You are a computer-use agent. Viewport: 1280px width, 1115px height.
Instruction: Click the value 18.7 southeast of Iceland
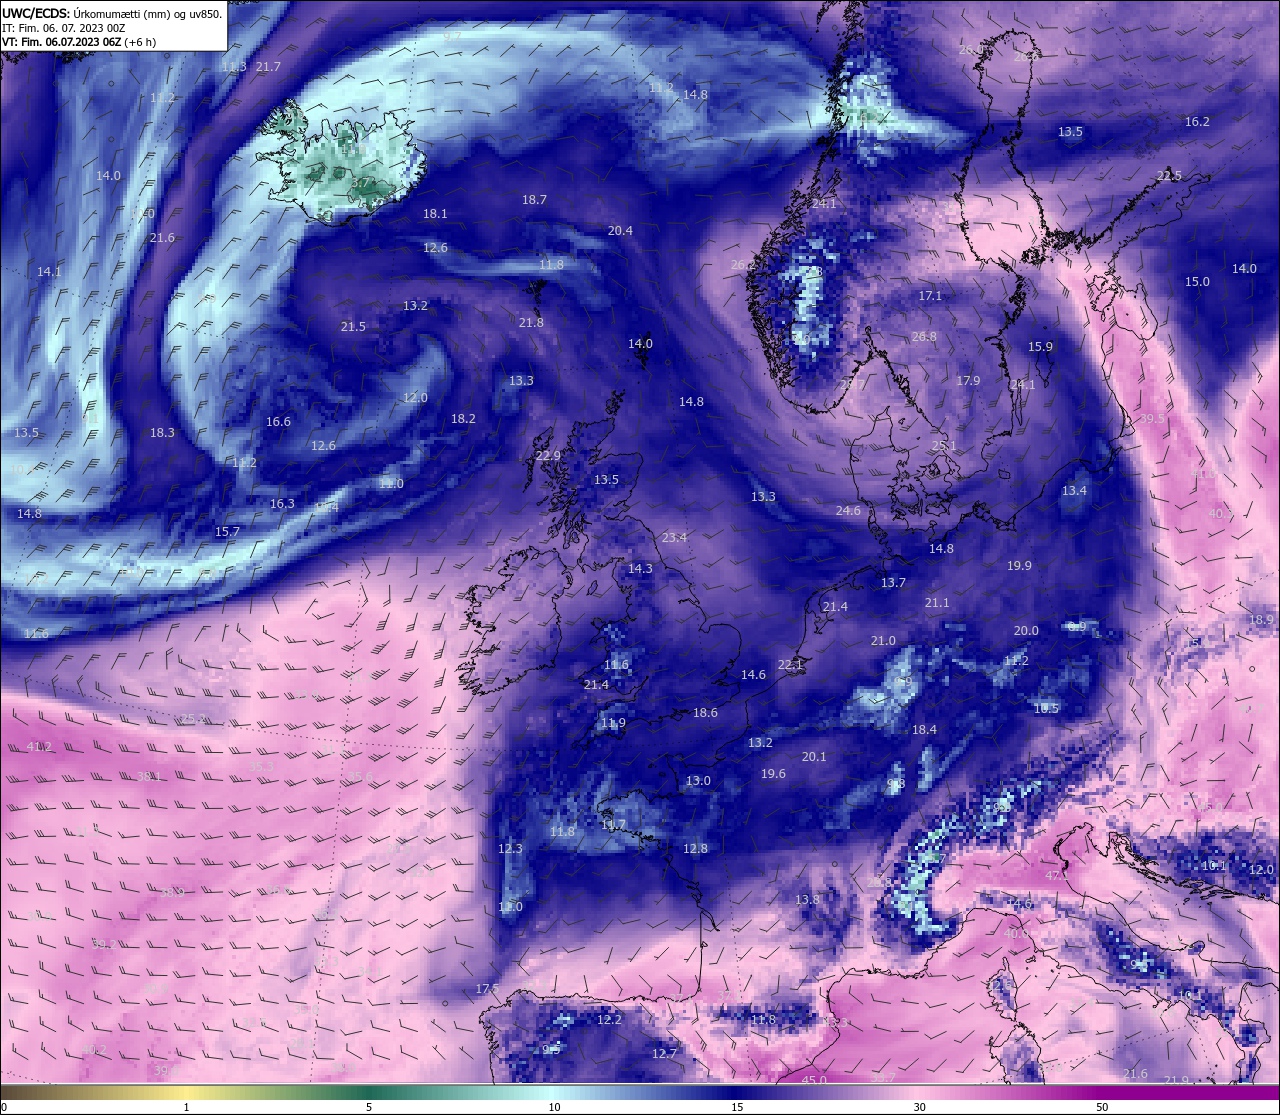[534, 200]
